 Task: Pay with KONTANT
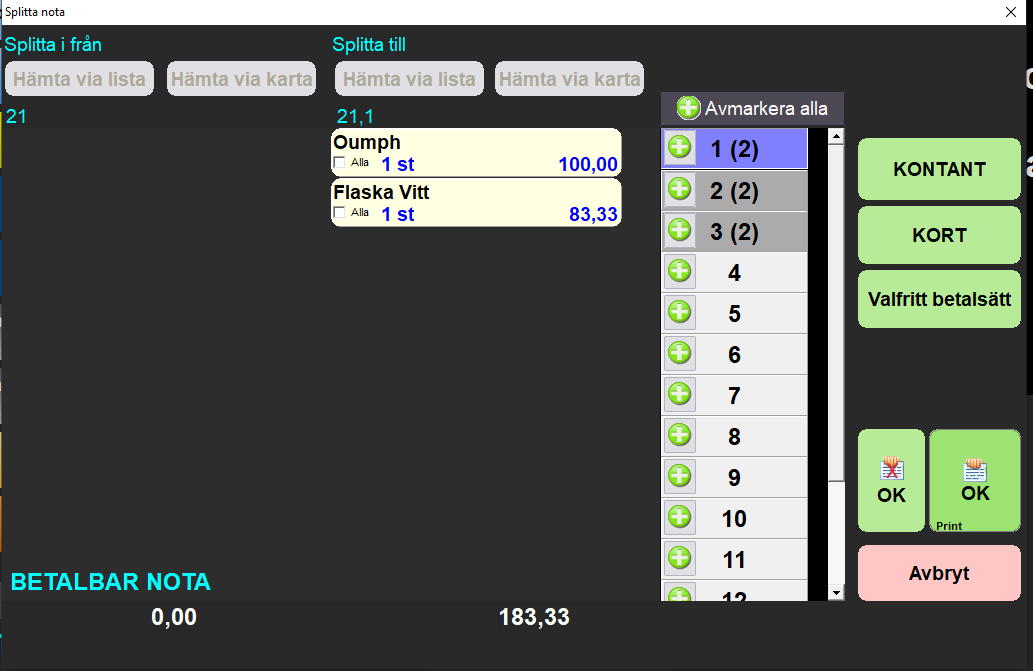click(939, 169)
